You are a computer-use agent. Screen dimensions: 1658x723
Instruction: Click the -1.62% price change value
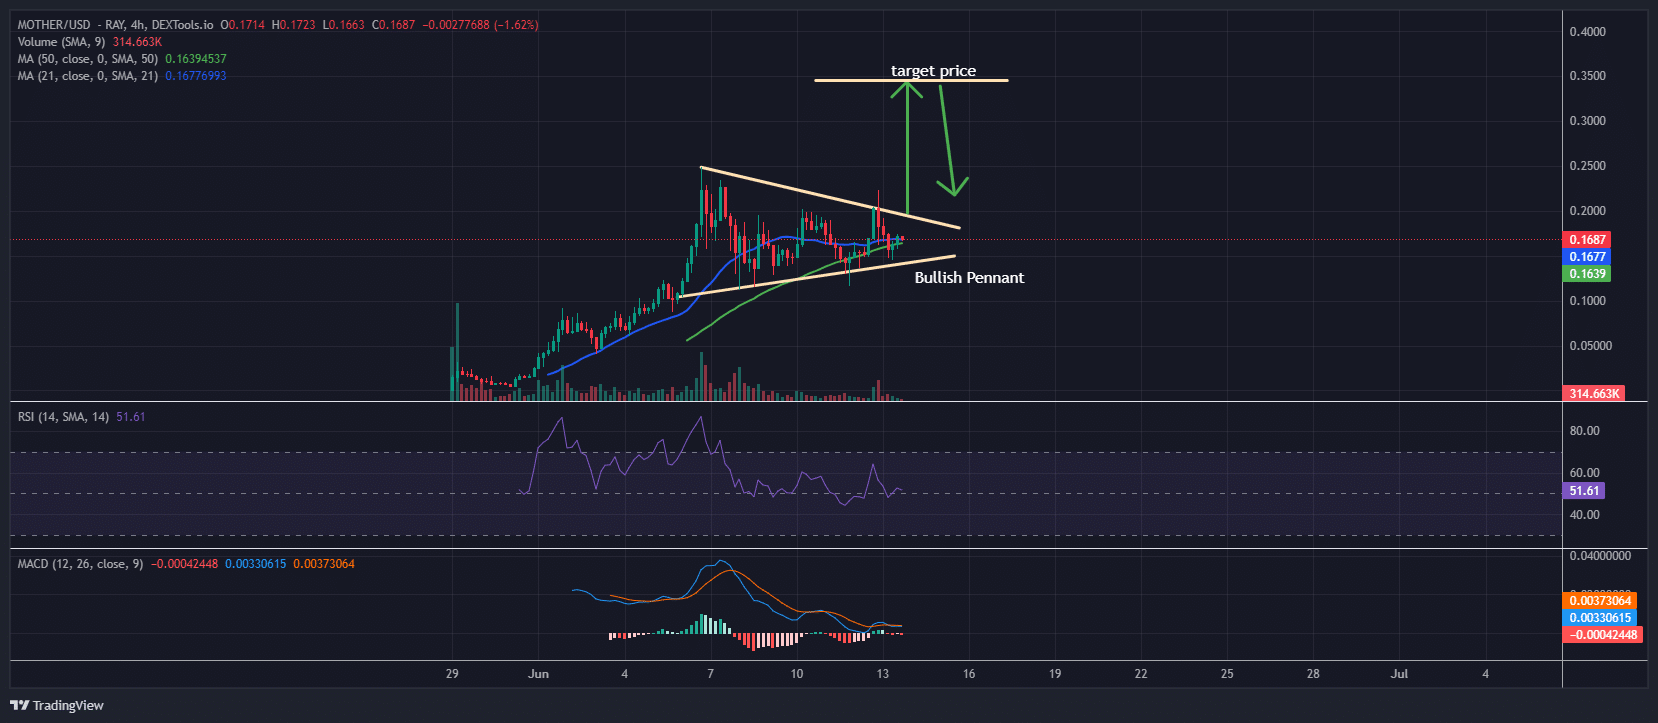(x=517, y=25)
